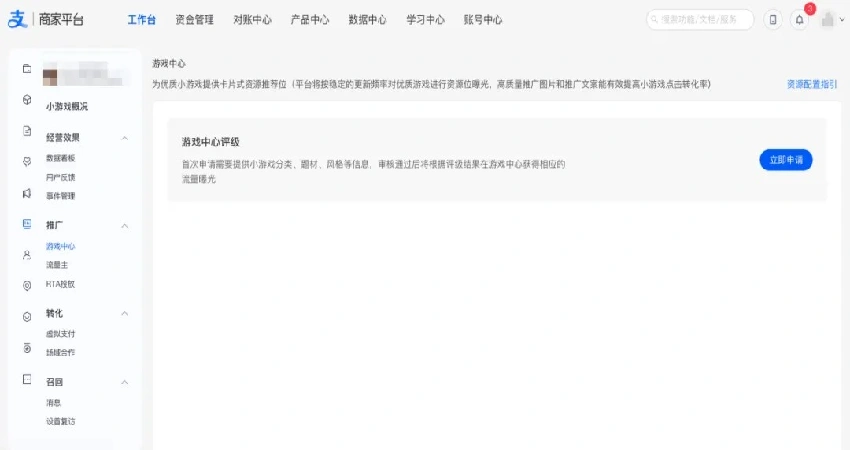Collapse the 转化 section
The image size is (850, 450).
click(x=125, y=314)
